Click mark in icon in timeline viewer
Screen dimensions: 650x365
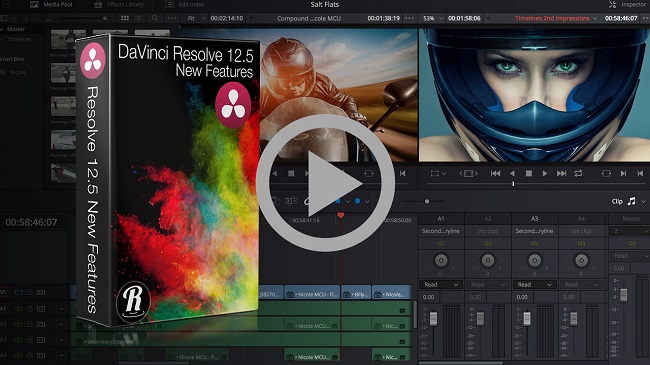[623, 173]
